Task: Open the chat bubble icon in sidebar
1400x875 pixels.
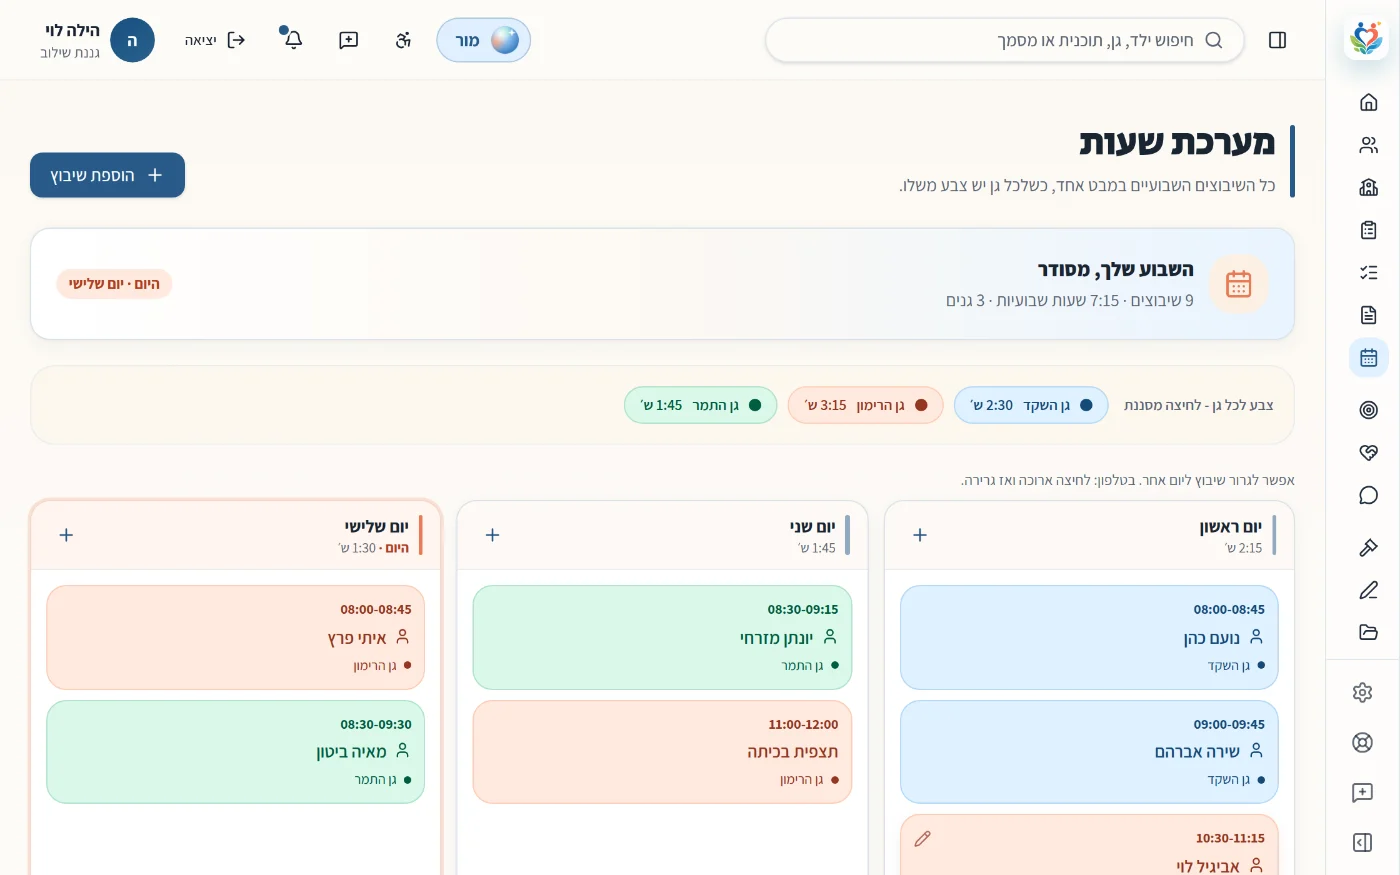Action: [x=1368, y=495]
